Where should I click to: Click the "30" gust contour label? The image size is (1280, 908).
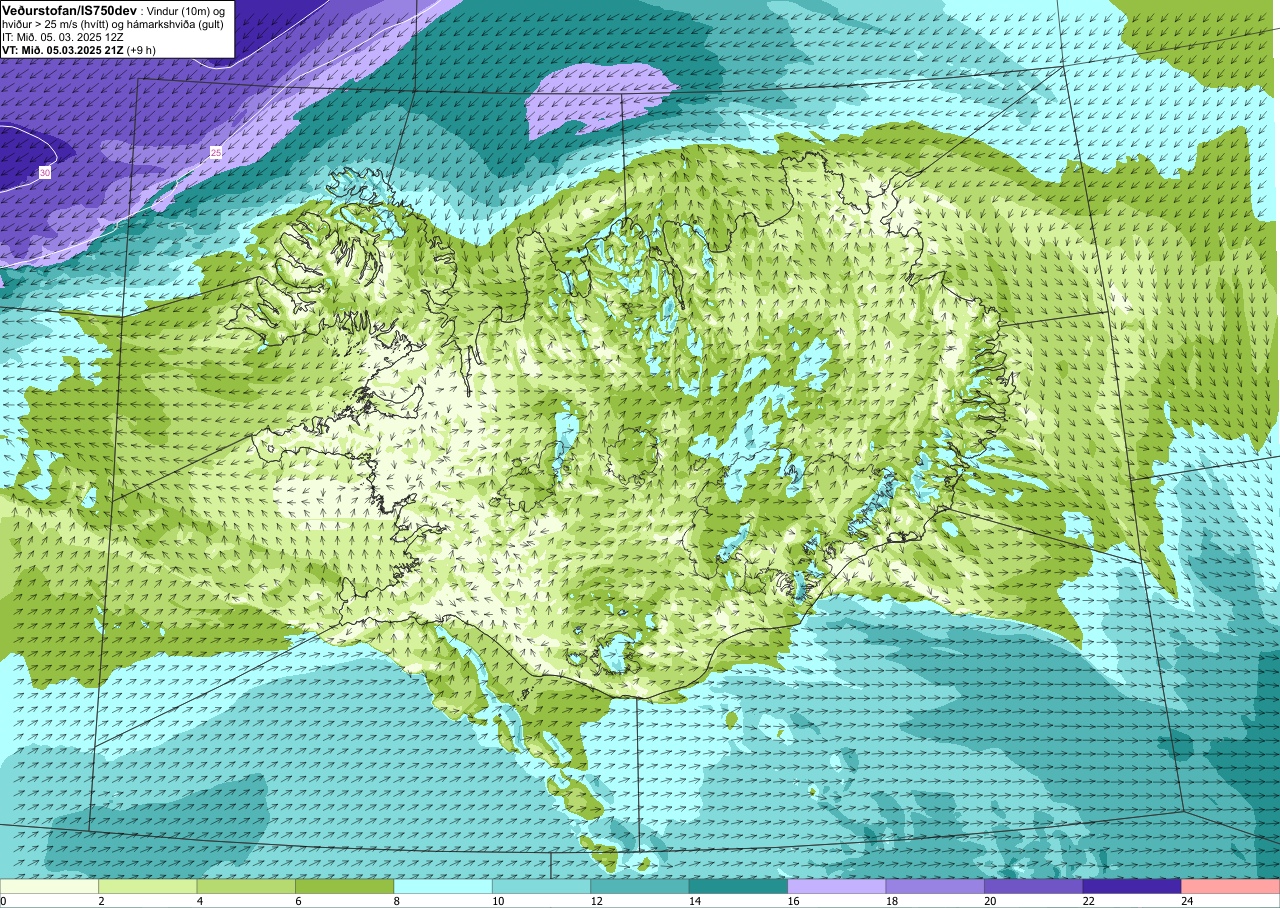click(45, 173)
